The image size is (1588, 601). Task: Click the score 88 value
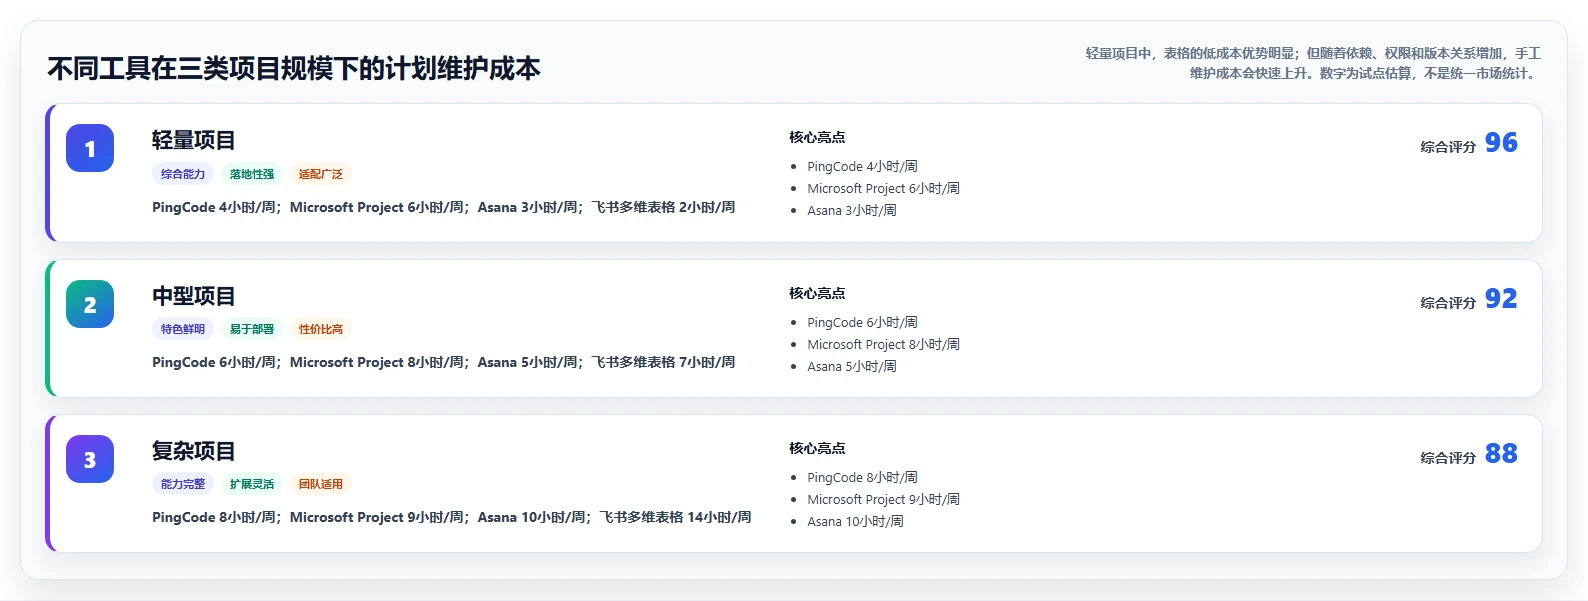[x=1501, y=454]
